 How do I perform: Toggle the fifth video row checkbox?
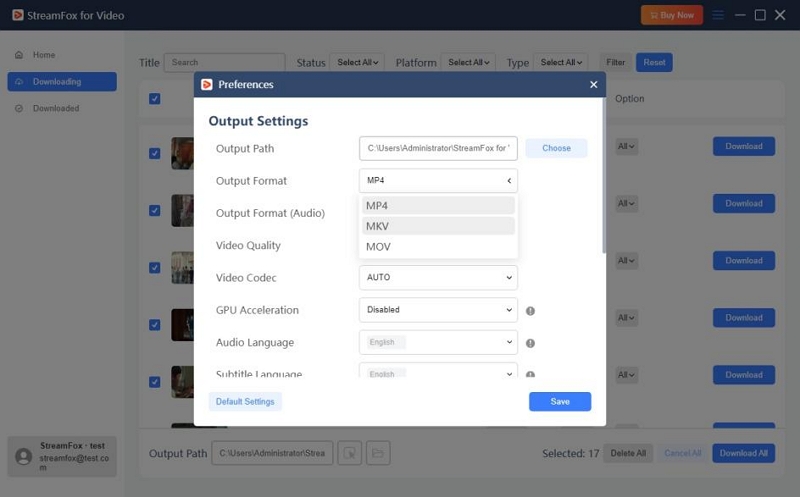click(x=155, y=382)
